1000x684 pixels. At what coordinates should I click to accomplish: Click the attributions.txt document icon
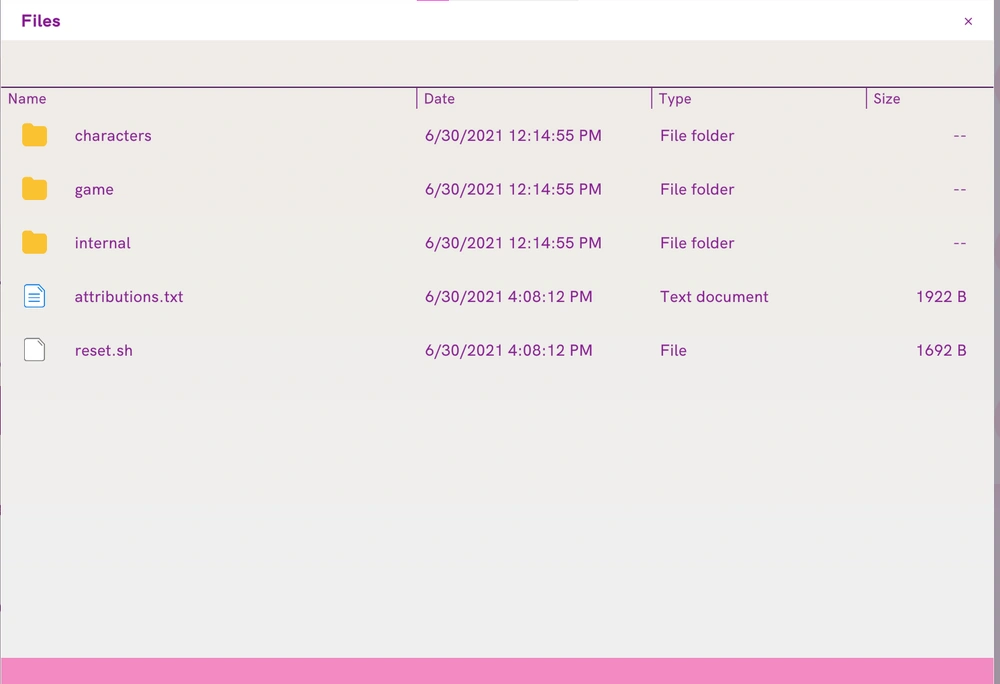coord(34,296)
